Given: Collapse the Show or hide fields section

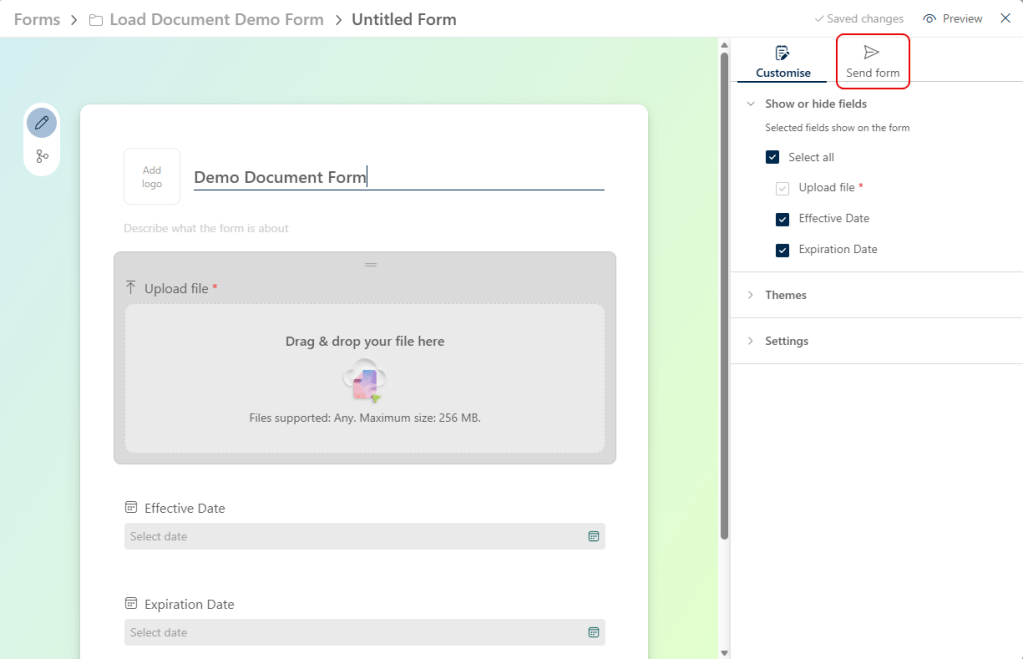Looking at the screenshot, I should tap(751, 104).
